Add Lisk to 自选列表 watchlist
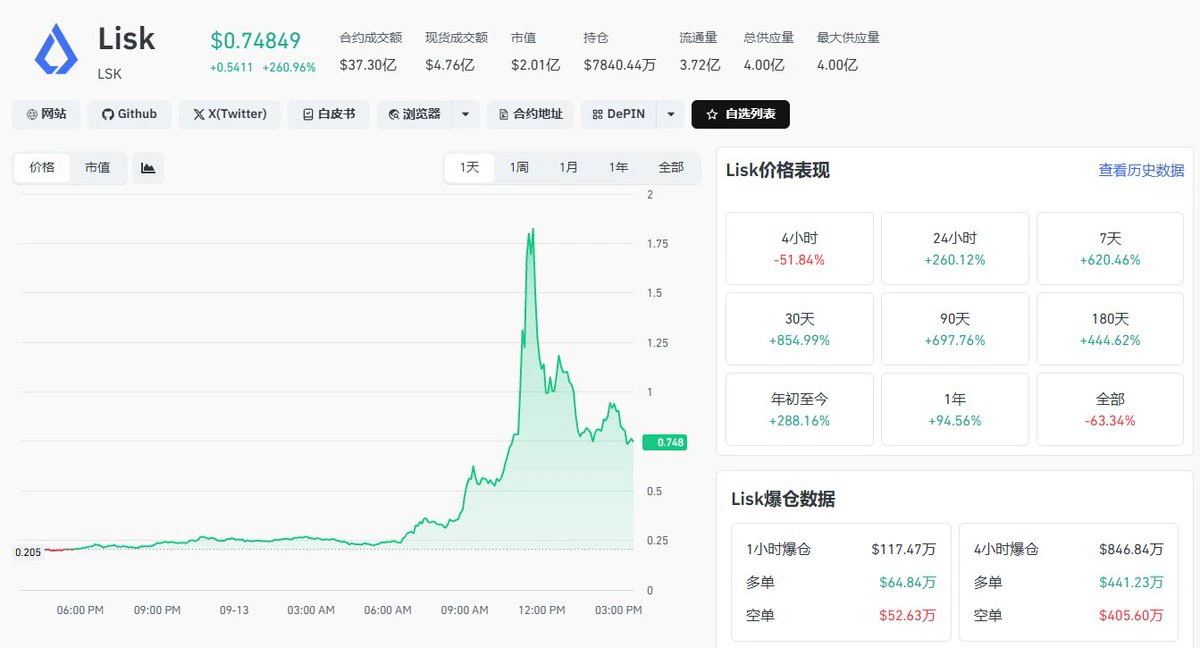1200x648 pixels. pyautogui.click(x=741, y=114)
